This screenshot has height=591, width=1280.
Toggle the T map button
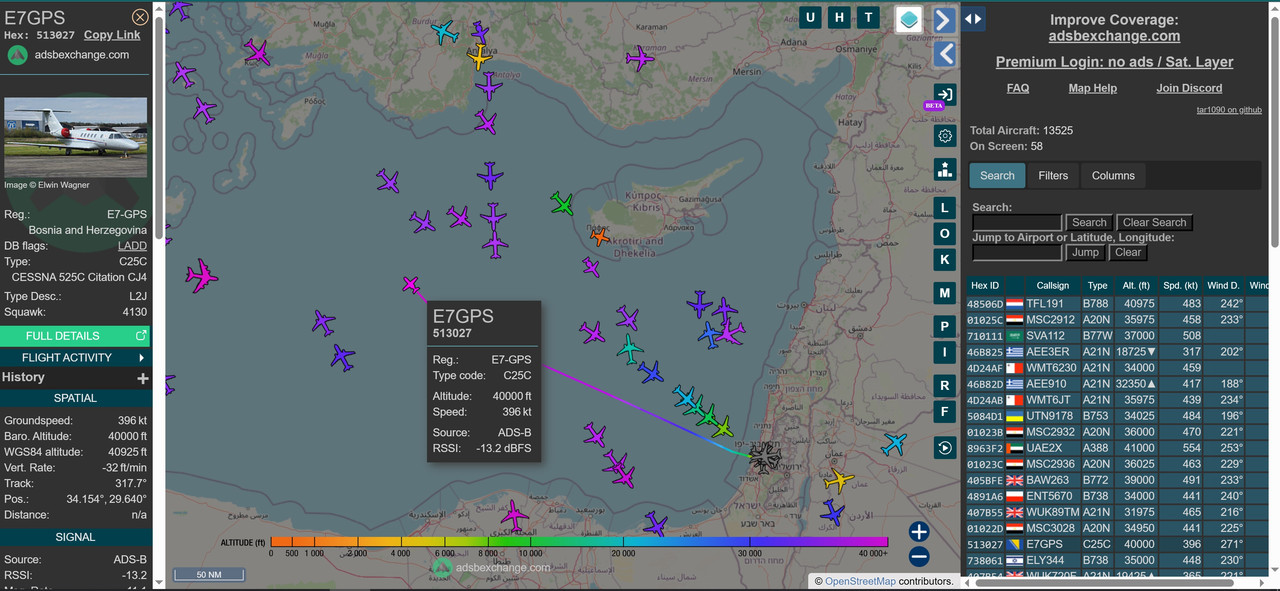click(870, 17)
